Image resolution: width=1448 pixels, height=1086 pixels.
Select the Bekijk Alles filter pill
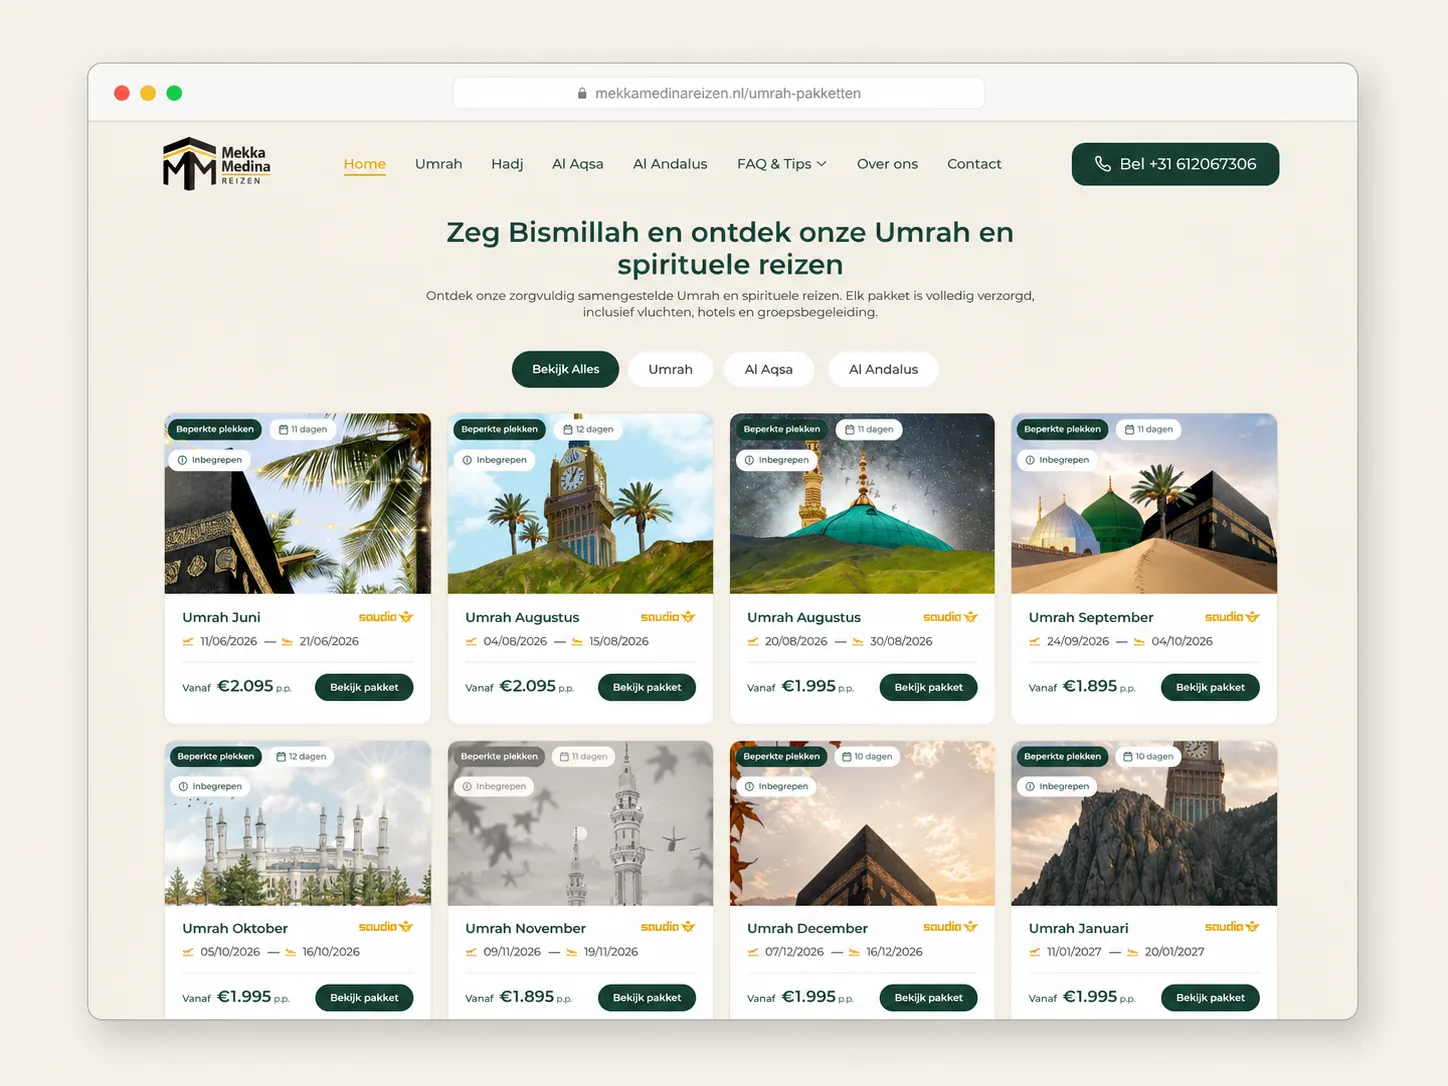tap(565, 369)
